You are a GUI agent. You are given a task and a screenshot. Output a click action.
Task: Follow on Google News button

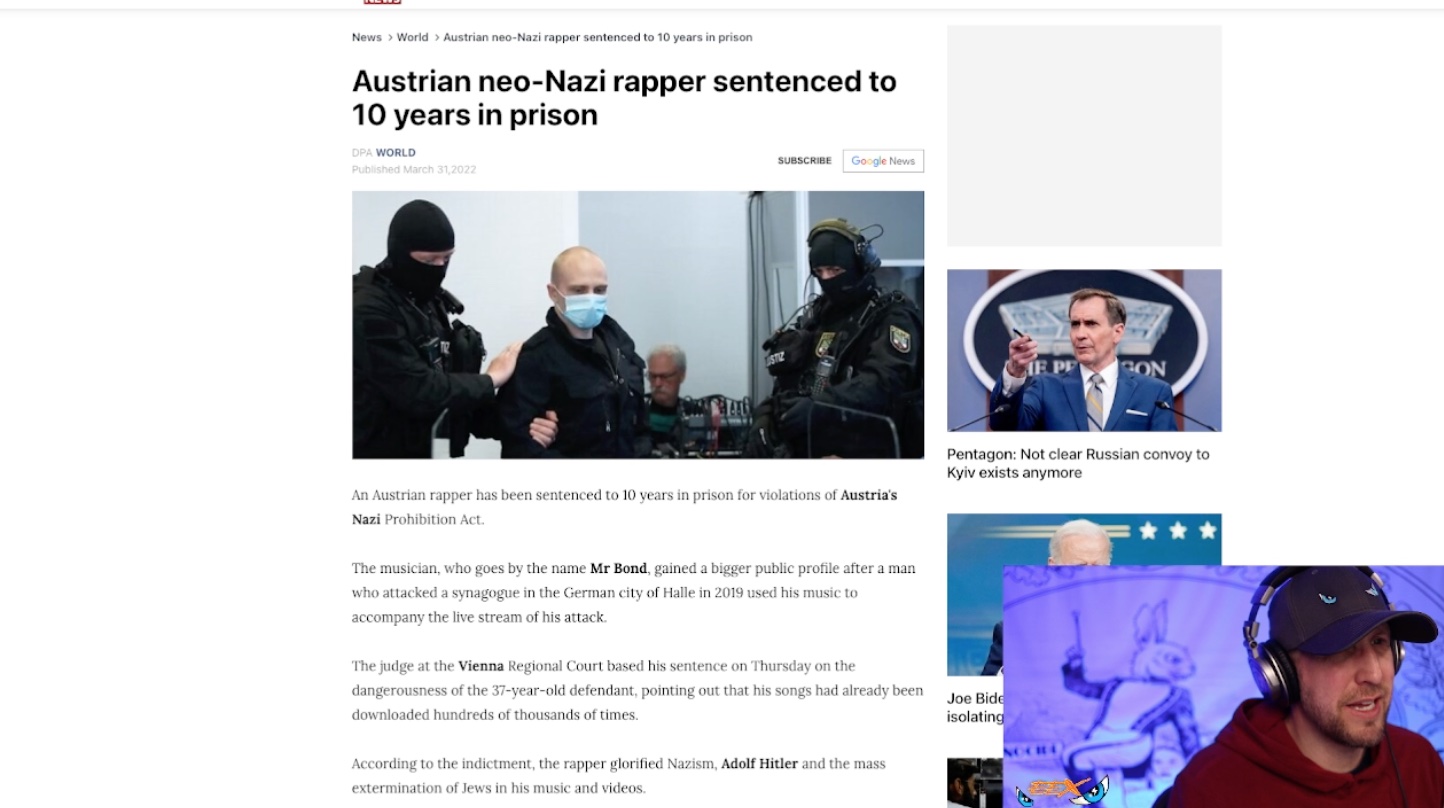click(883, 161)
